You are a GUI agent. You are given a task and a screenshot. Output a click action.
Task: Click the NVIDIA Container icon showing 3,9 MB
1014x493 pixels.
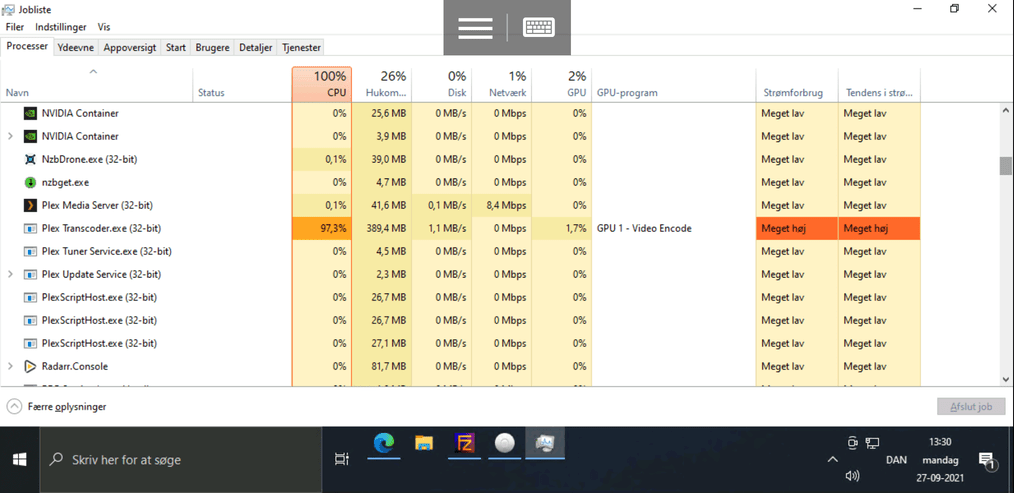[30, 137]
